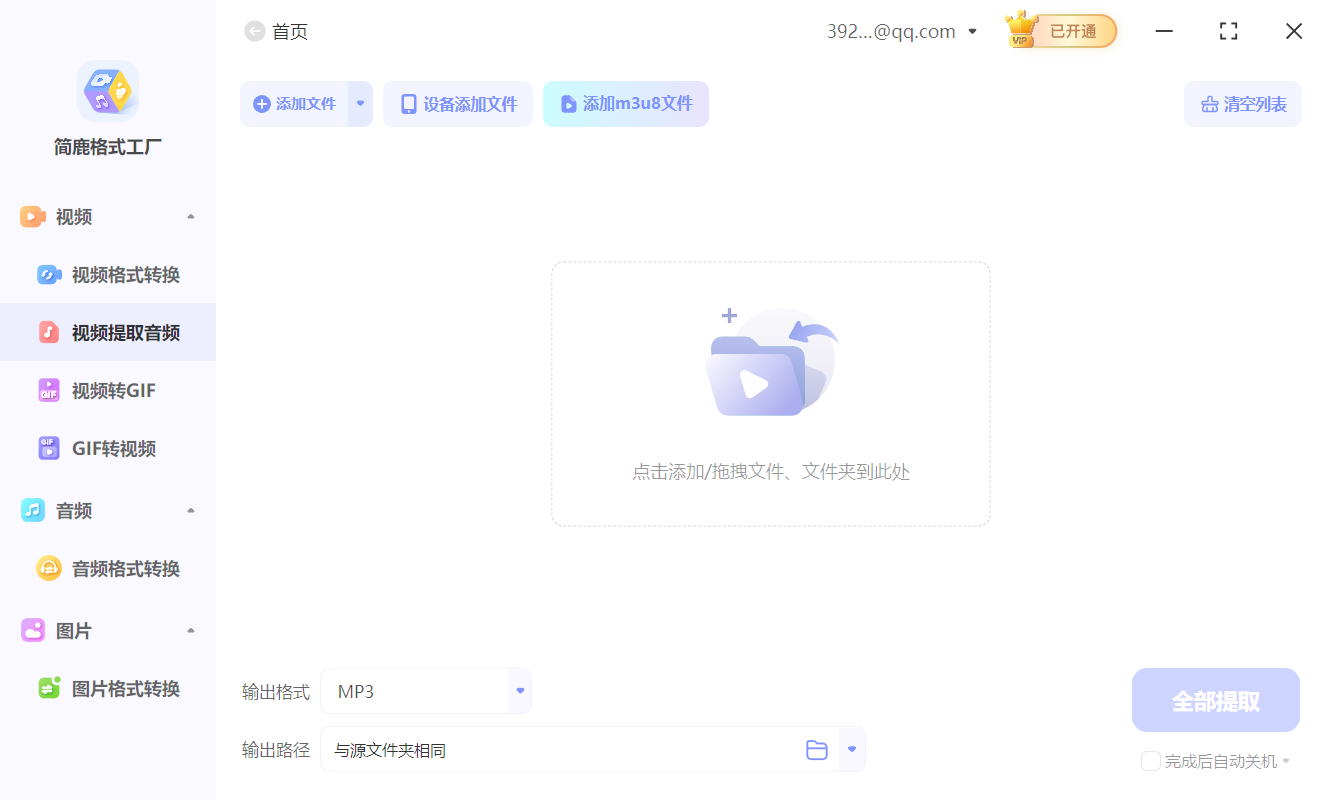Click the 视频提取音频 music note icon

49,332
